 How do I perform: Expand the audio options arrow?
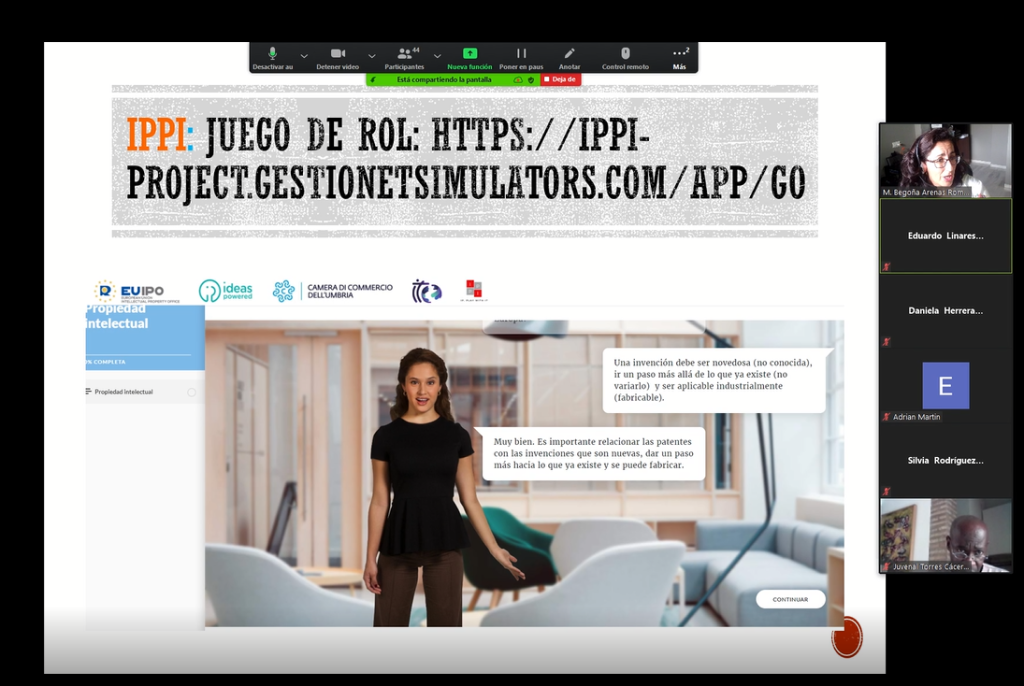click(x=304, y=56)
